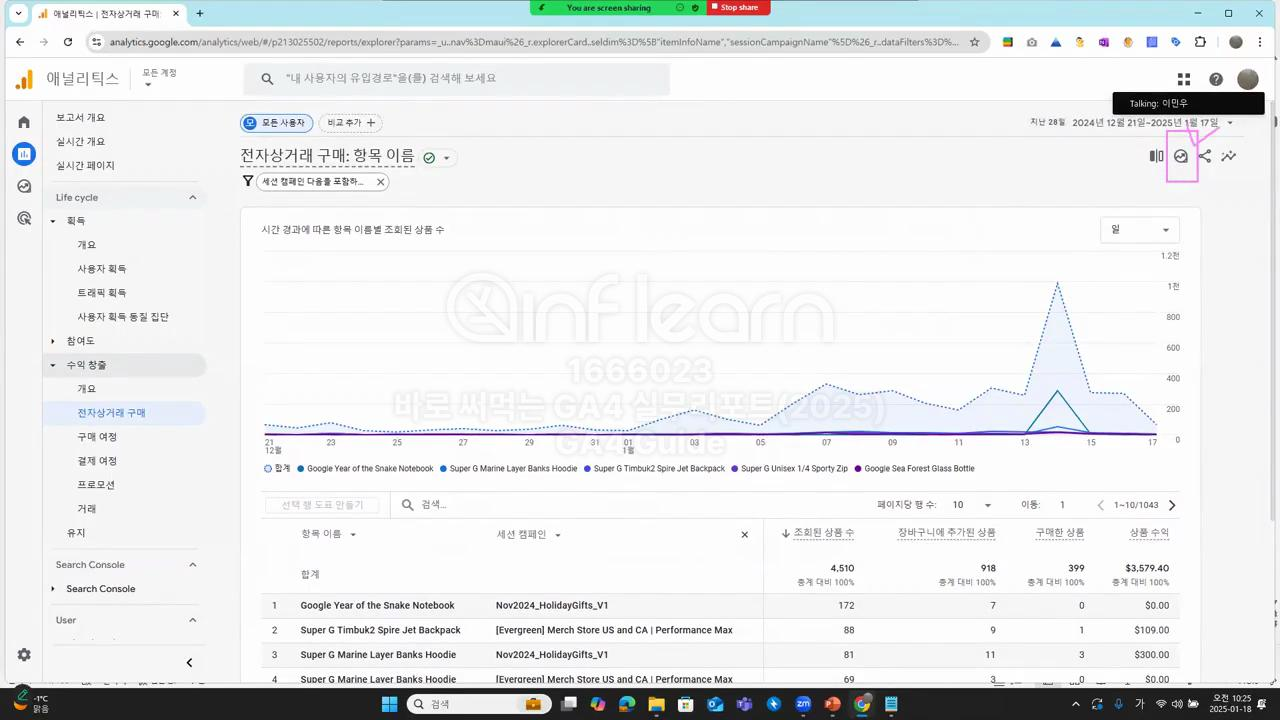Click the camera screenshot extension
Screen dimensions: 1280x720
click(1032, 42)
